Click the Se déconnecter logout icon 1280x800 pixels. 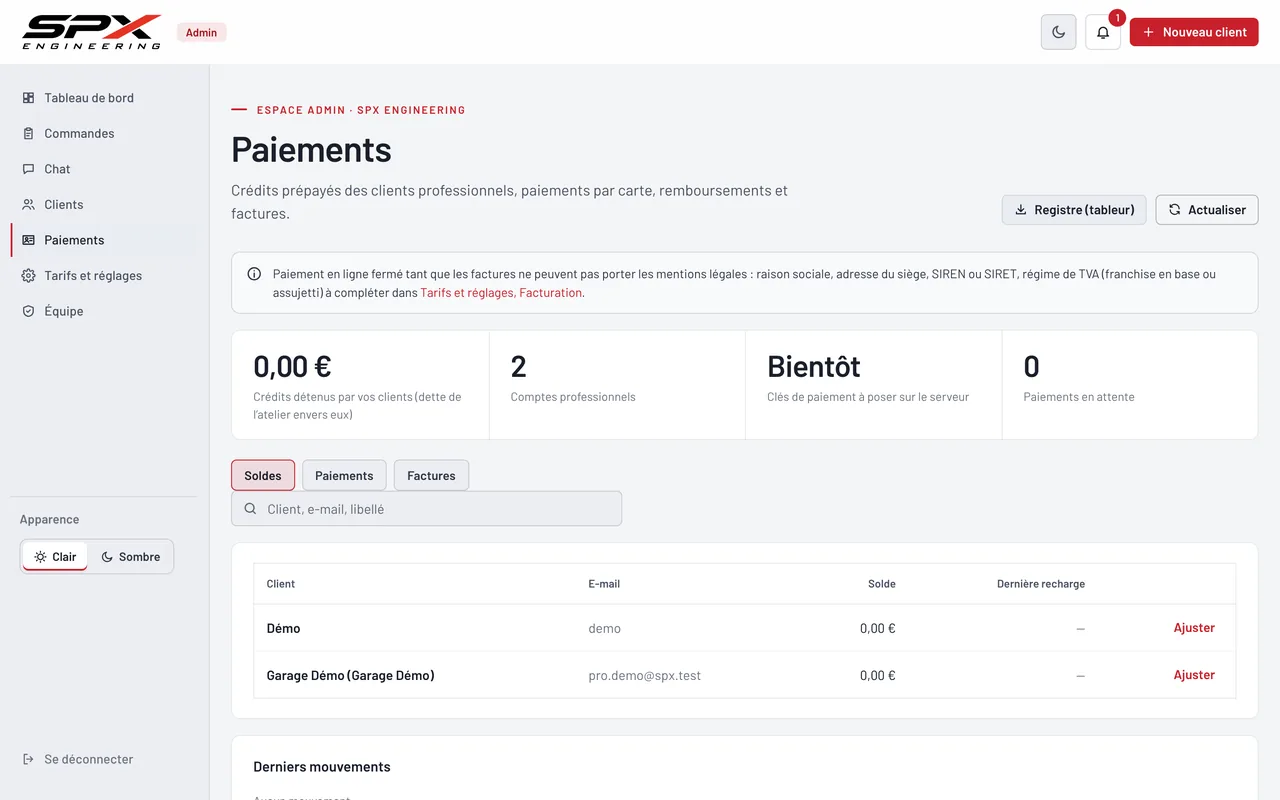pos(28,759)
